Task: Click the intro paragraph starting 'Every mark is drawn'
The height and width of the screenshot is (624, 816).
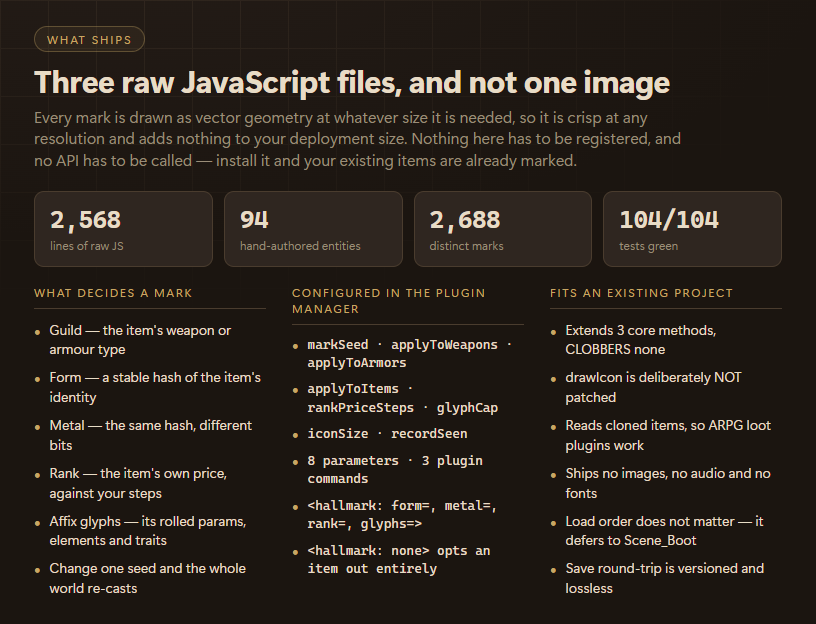Action: (357, 139)
